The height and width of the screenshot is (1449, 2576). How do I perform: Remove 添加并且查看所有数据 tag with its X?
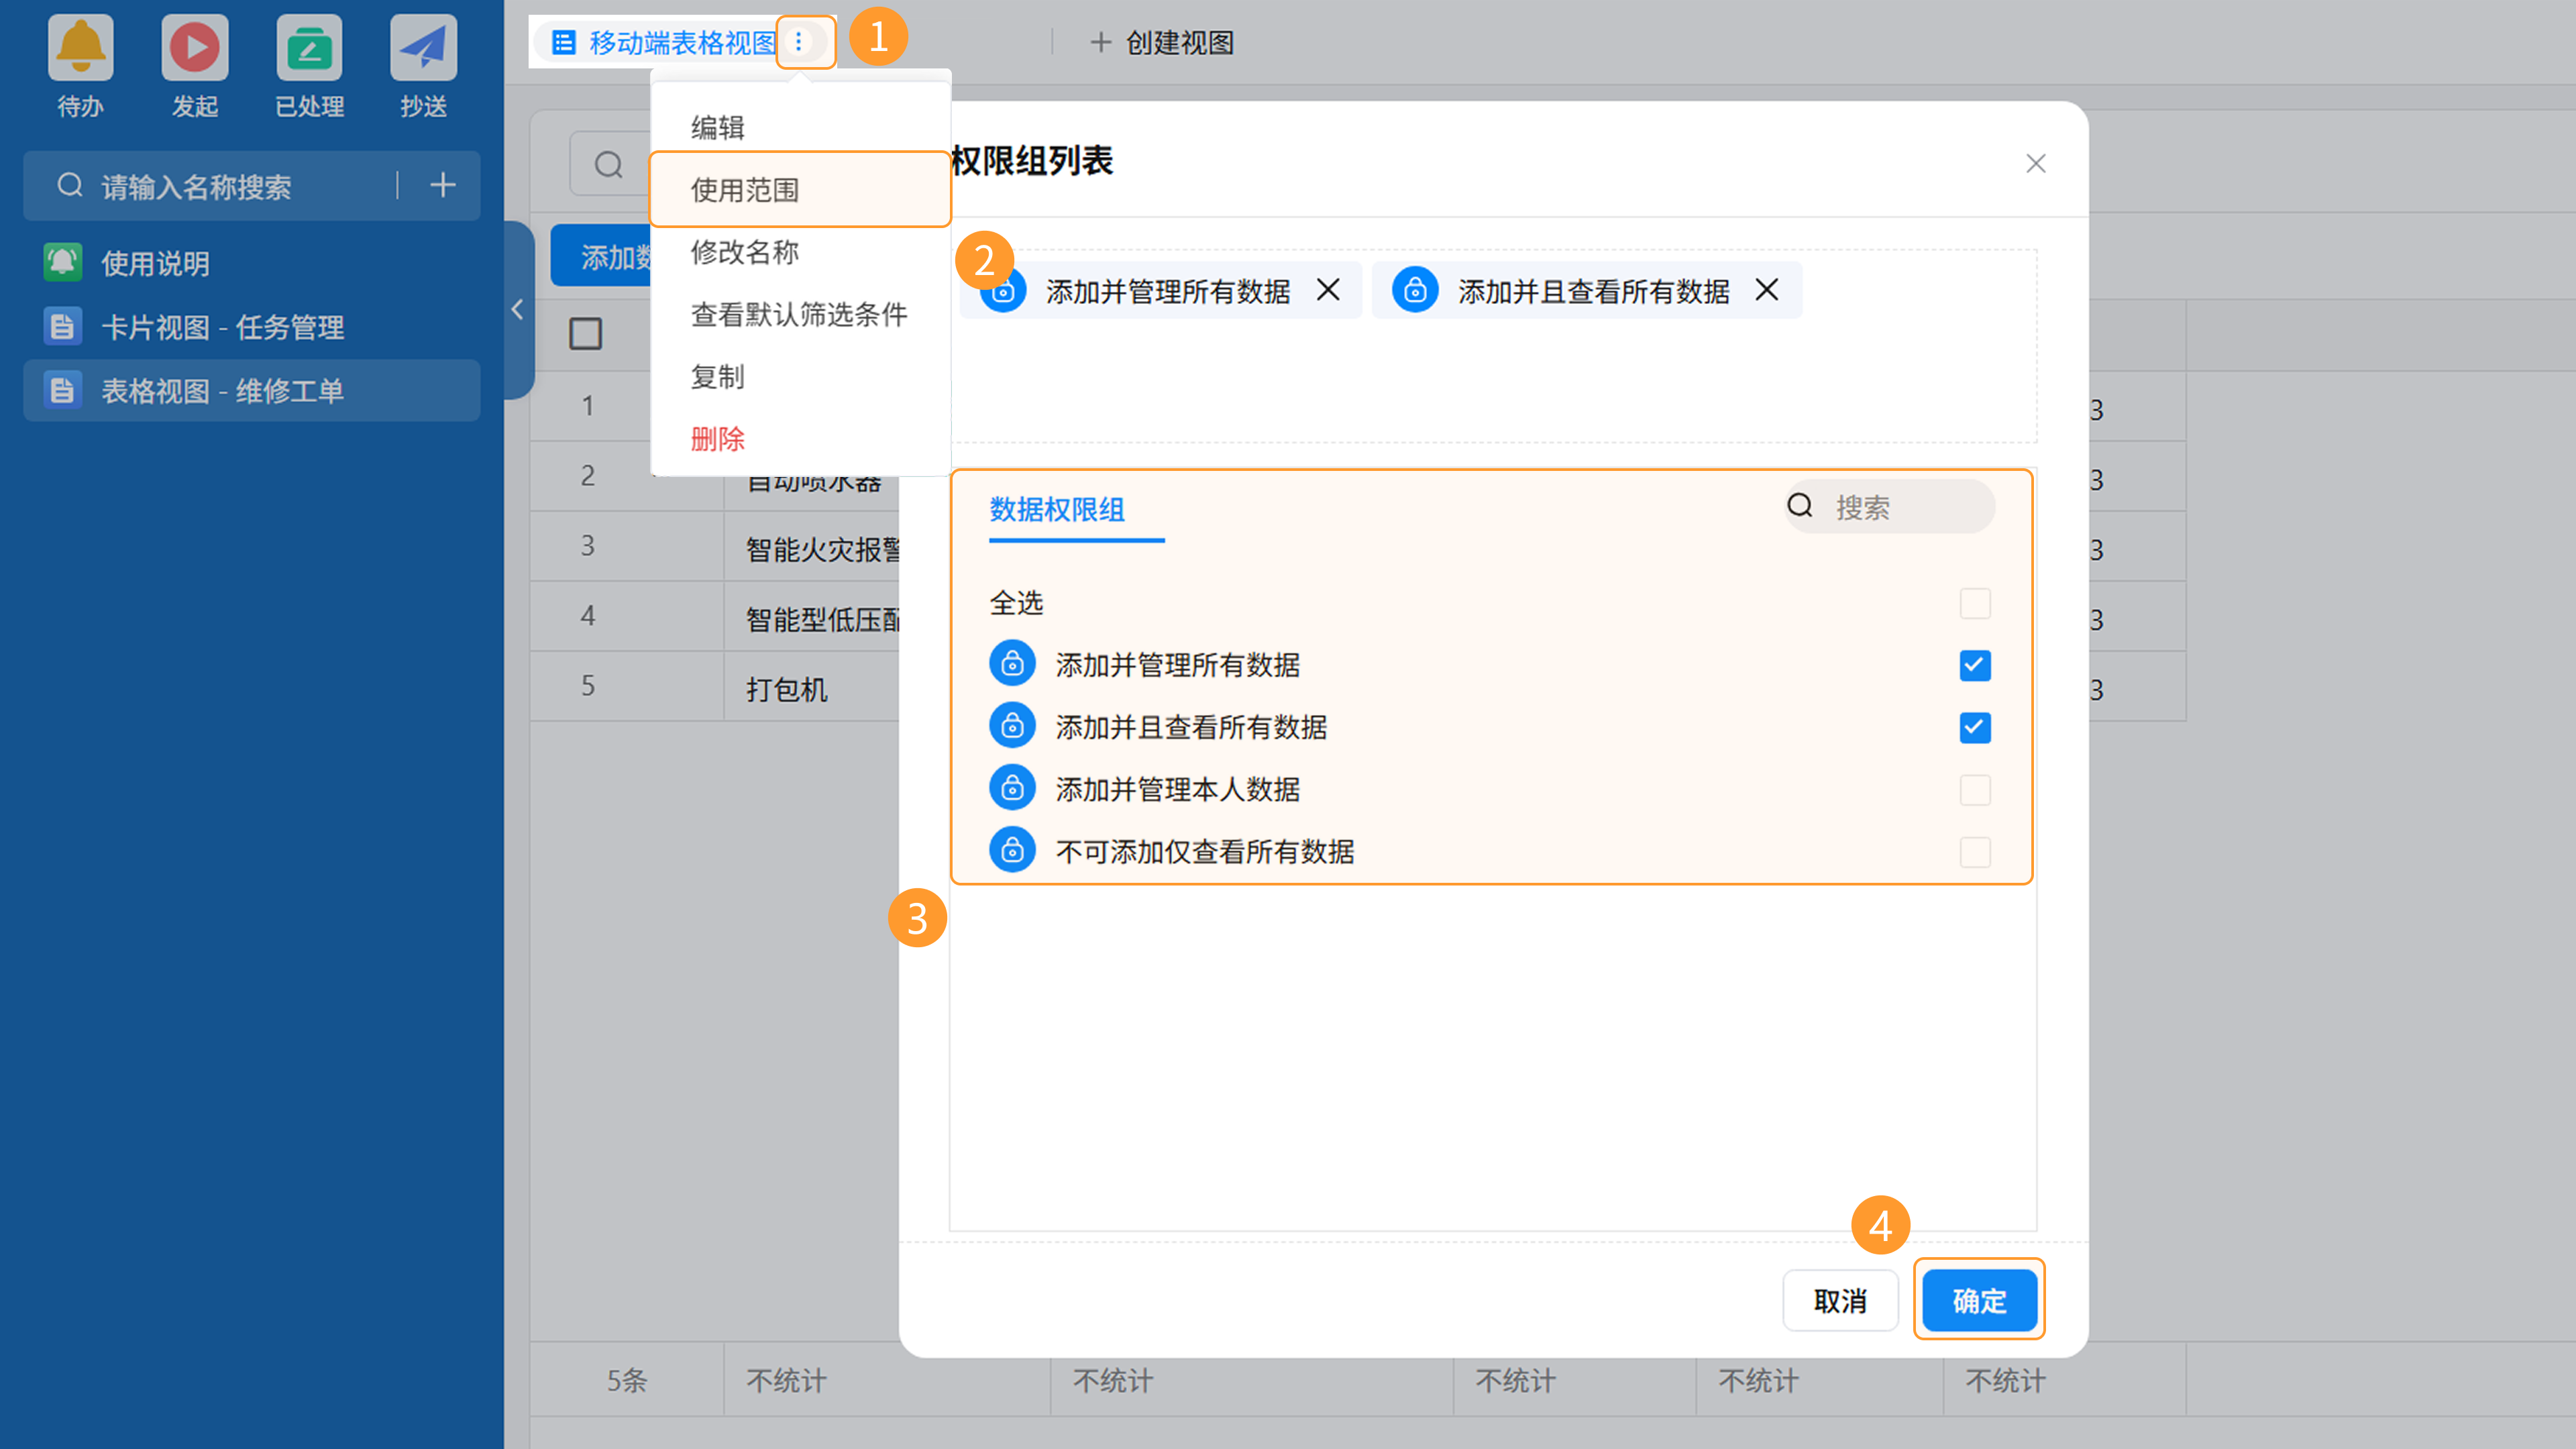1767,290
